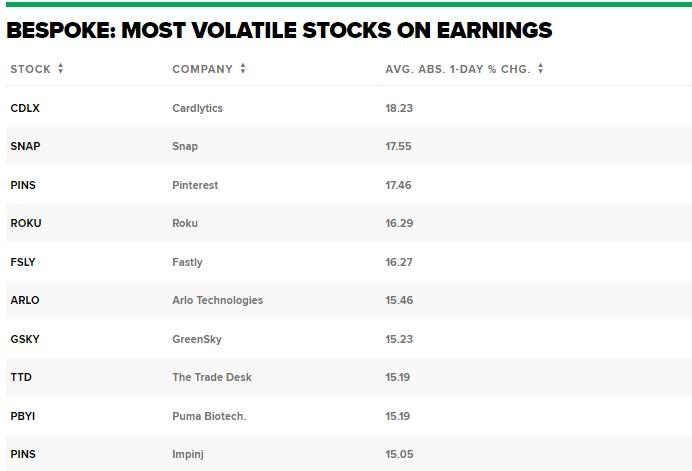Click the sort arrows beside STOCK header

61,69
